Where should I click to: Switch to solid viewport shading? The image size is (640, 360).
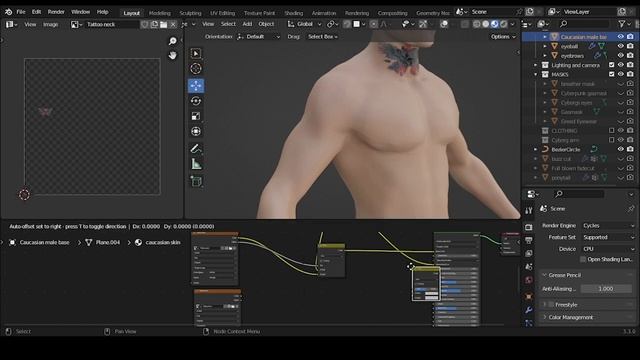486,24
